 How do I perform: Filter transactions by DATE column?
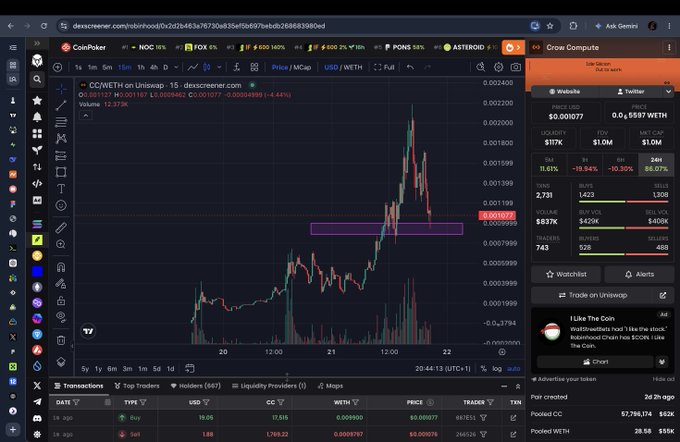(x=76, y=403)
